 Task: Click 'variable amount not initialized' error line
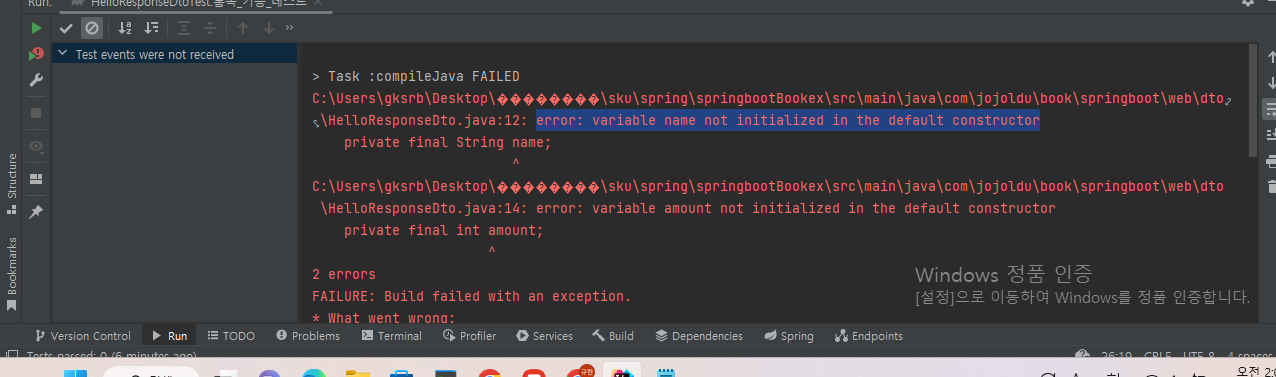coord(796,209)
